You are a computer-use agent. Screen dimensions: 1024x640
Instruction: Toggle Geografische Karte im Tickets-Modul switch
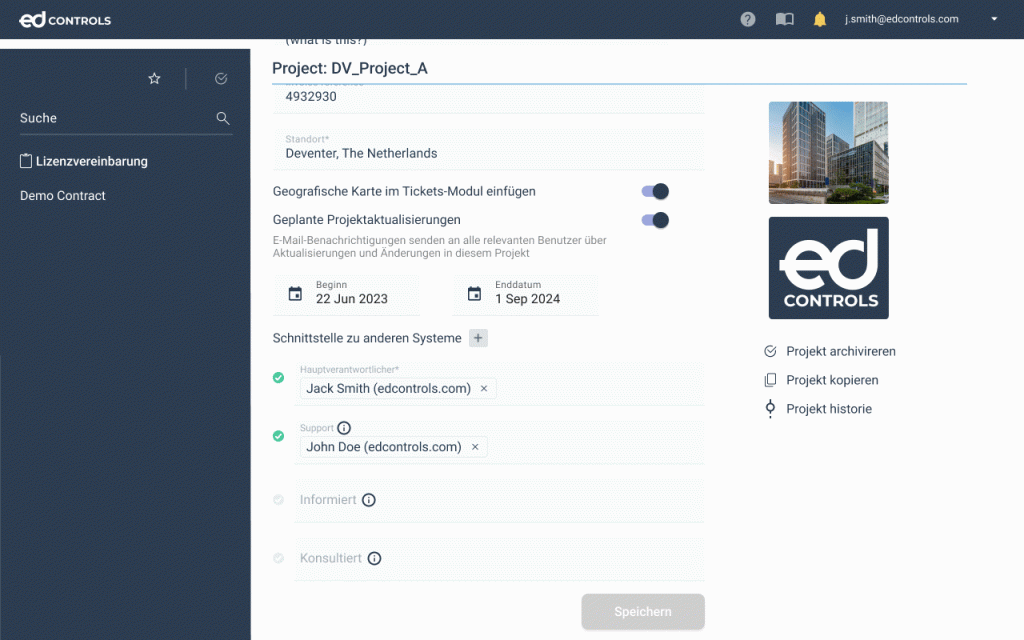coord(655,191)
